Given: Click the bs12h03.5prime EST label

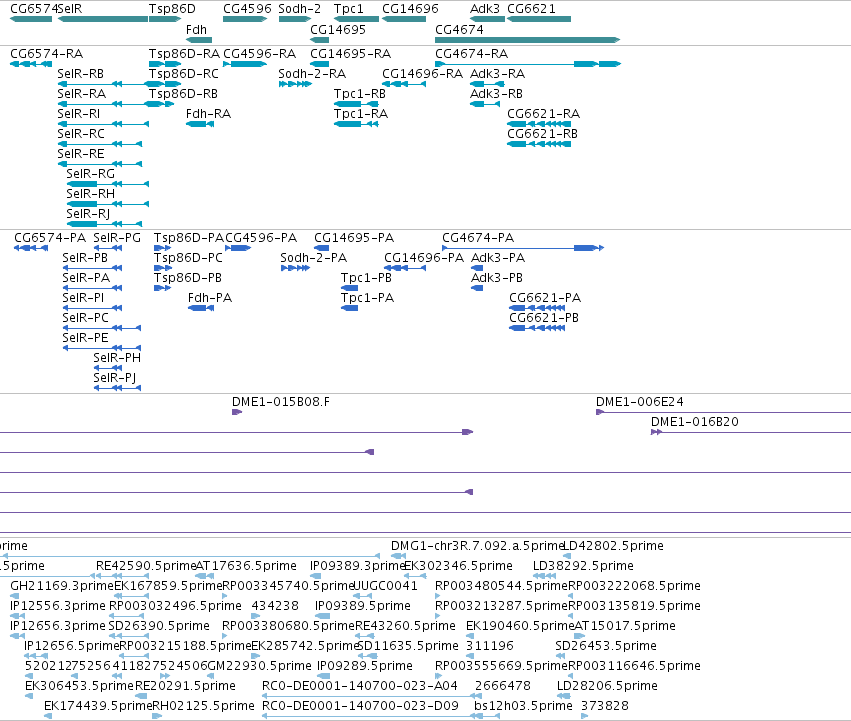Looking at the screenshot, I should 523,706.
